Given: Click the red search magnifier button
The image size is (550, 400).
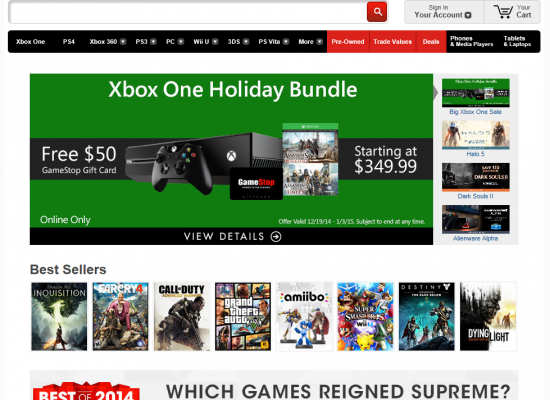Looking at the screenshot, I should click(x=377, y=12).
